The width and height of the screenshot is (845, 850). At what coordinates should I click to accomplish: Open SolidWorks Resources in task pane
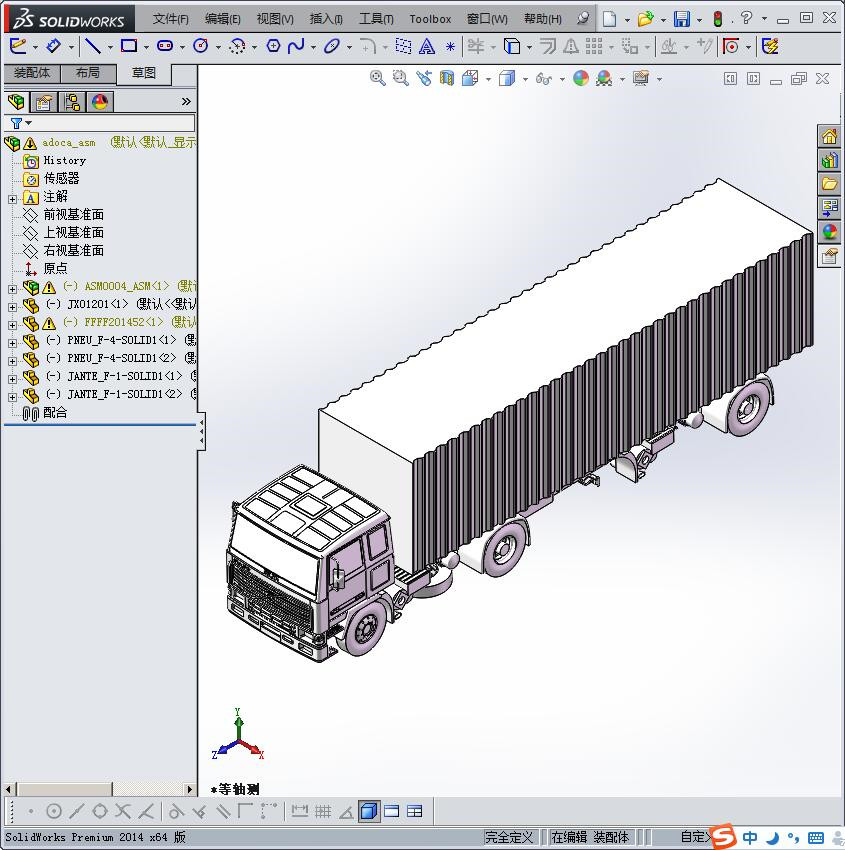(829, 137)
